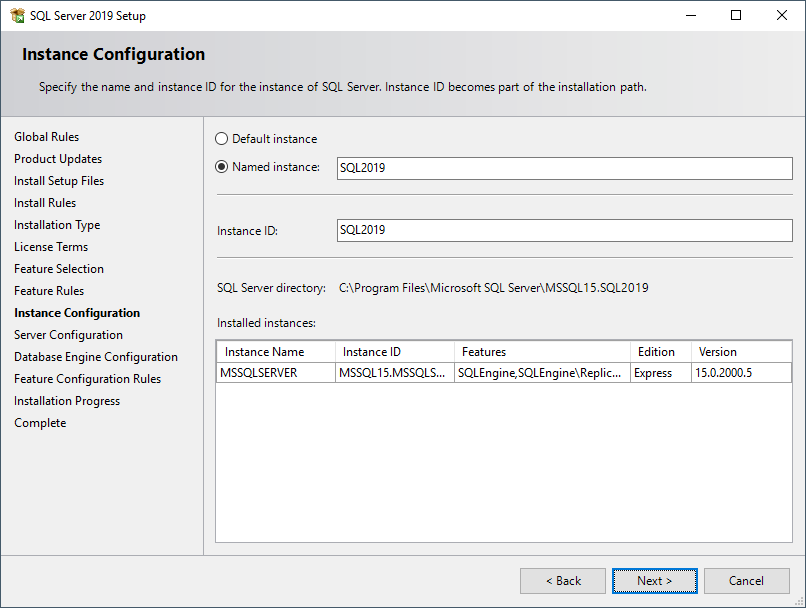This screenshot has height=608, width=806.
Task: Minimize the SQL Server 2019 Setup window
Action: click(691, 15)
